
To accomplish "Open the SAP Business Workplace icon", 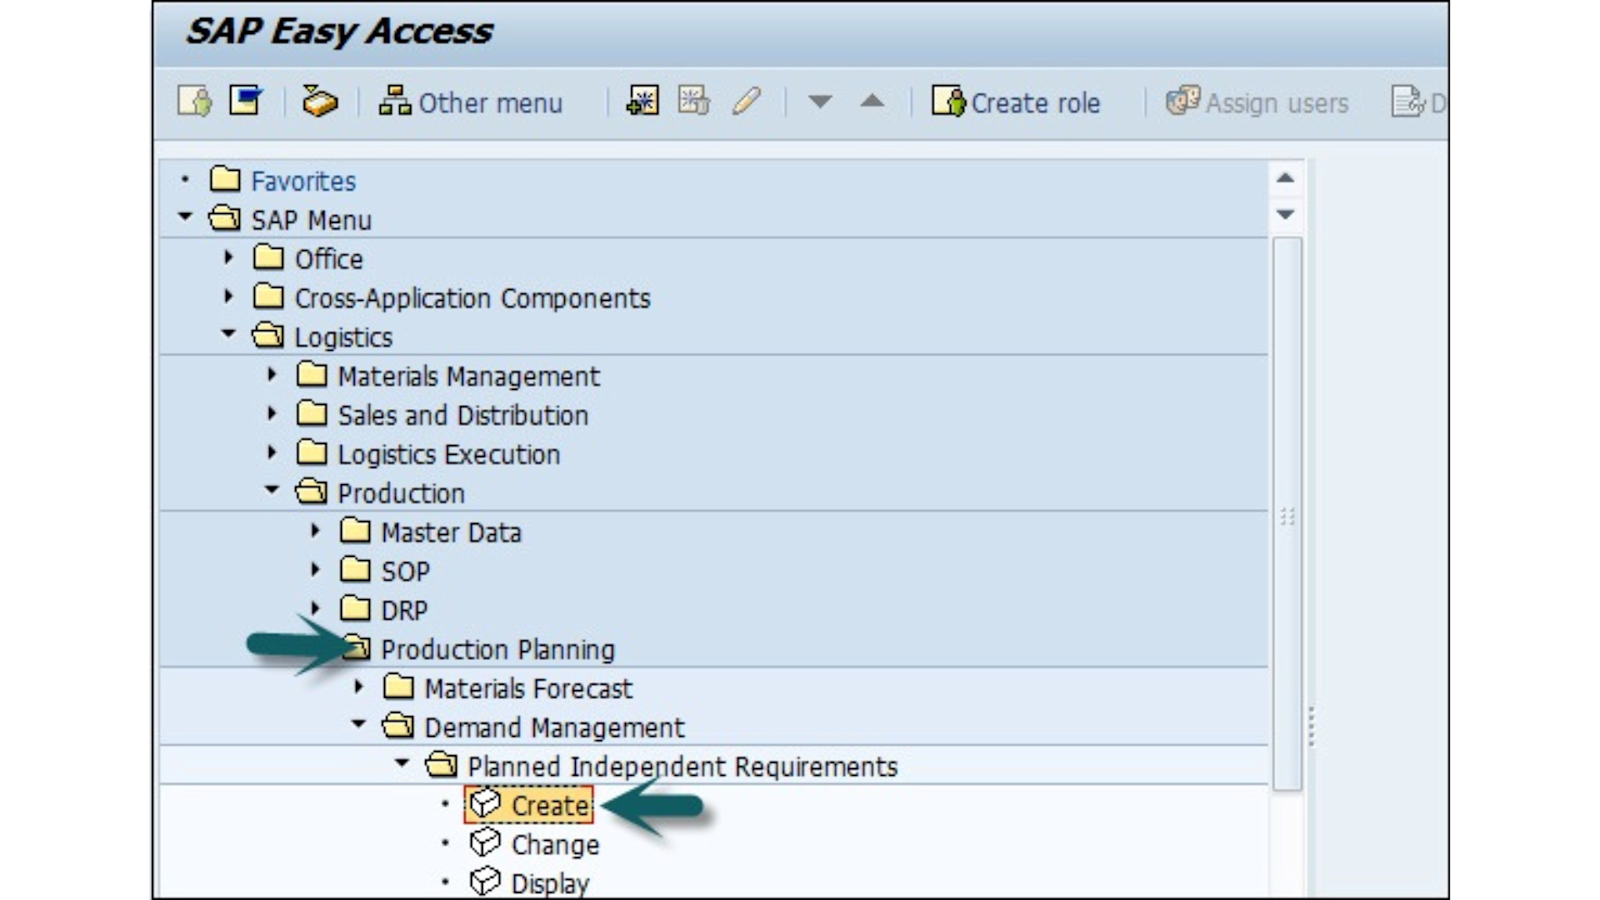I will click(320, 101).
